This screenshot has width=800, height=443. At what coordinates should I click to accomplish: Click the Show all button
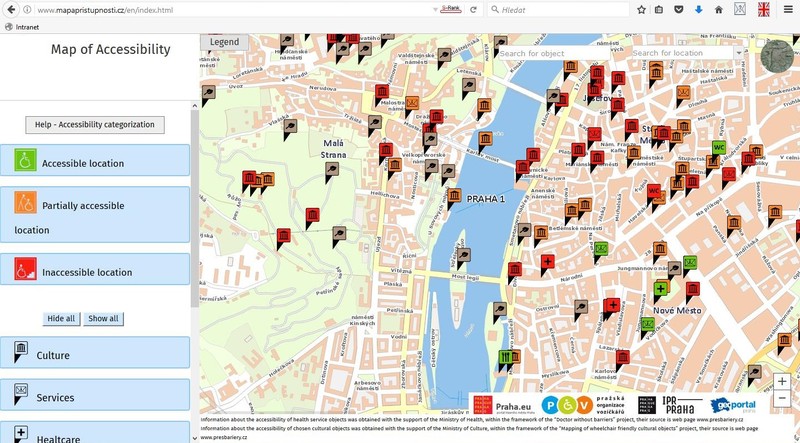coord(103,319)
